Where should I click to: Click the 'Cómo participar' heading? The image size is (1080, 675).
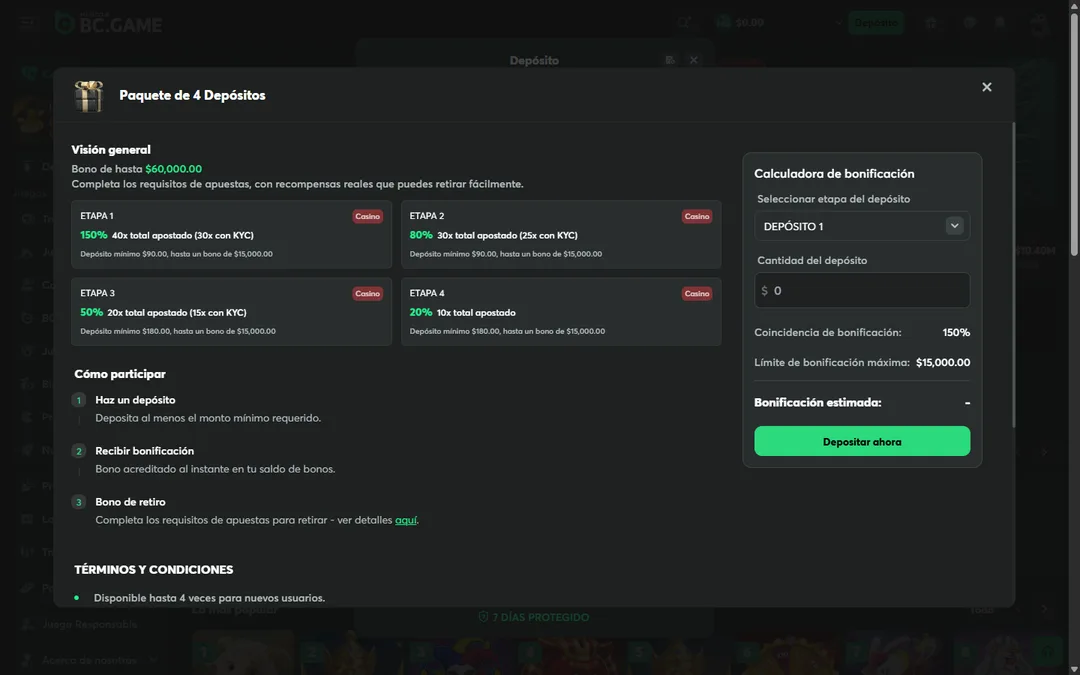[x=120, y=374]
